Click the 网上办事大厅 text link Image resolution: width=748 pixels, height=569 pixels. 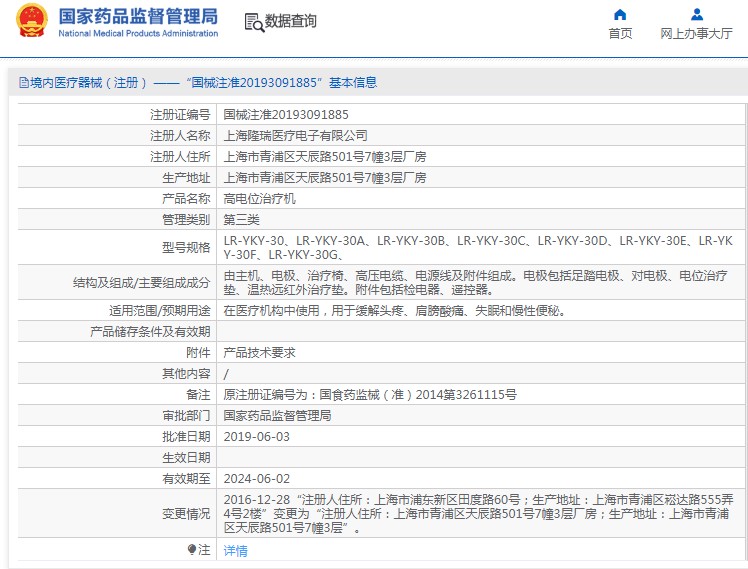(696, 33)
